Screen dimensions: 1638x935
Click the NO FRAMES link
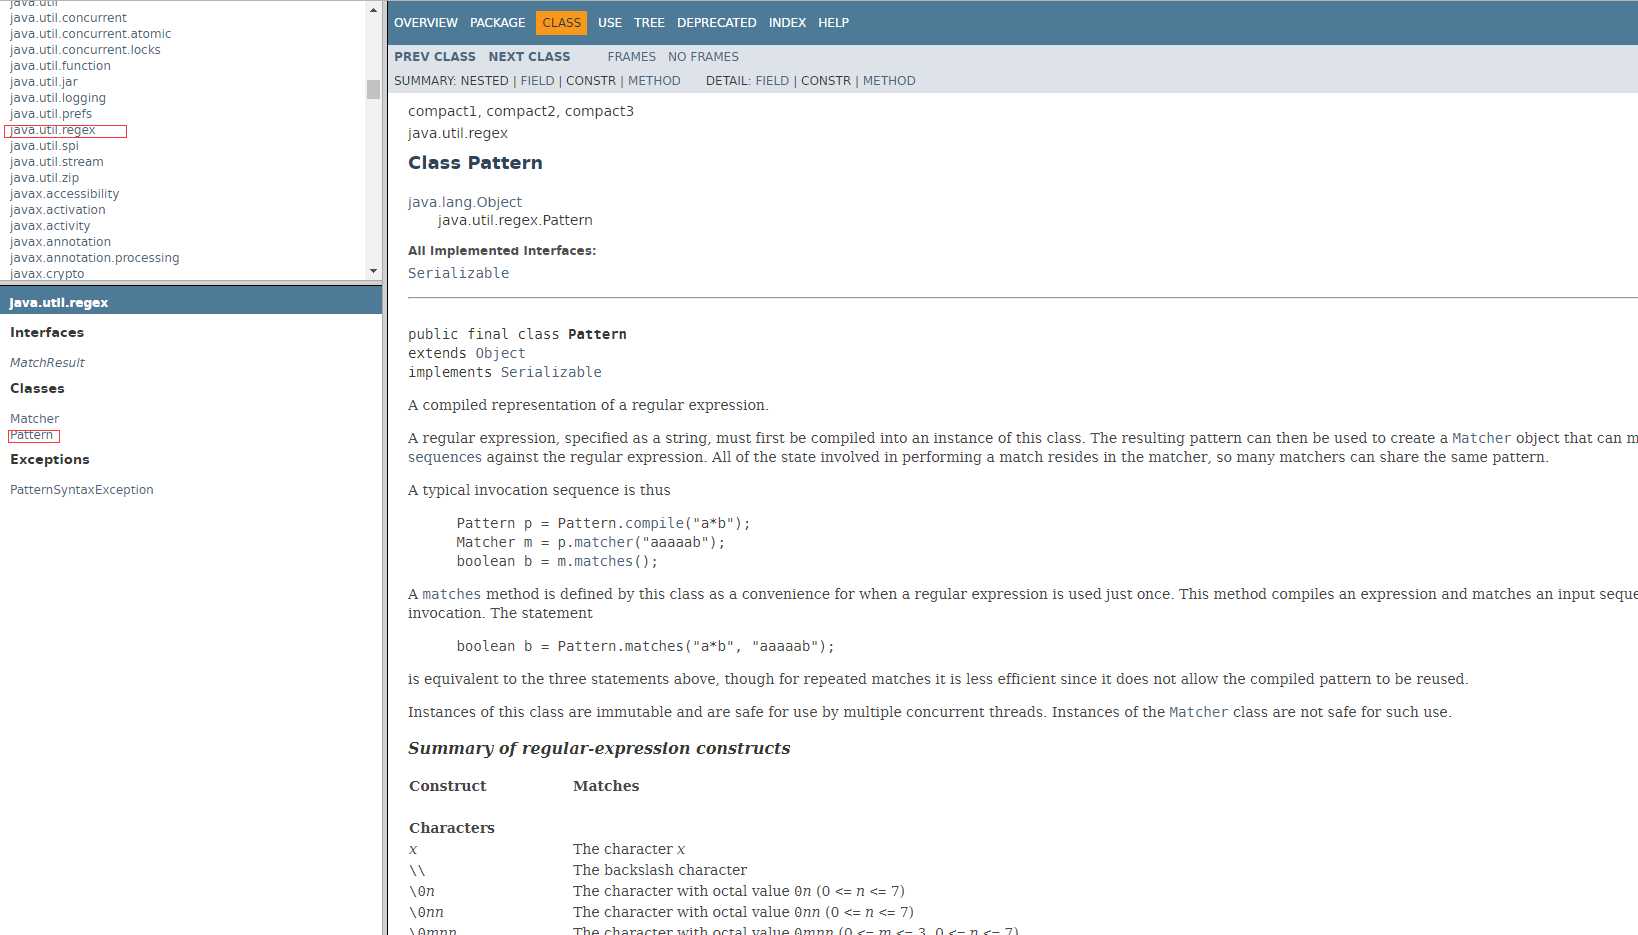(703, 57)
